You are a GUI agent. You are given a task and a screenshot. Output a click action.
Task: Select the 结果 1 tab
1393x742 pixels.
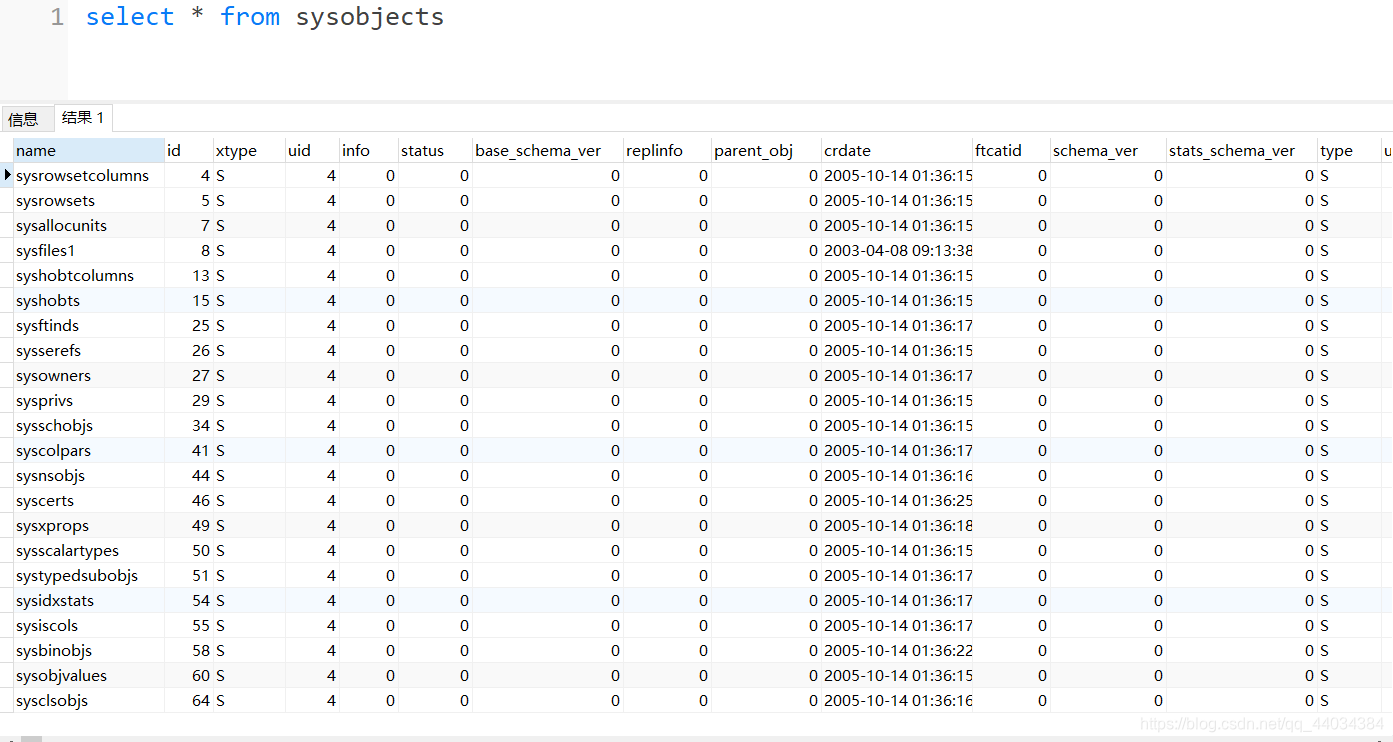[x=83, y=118]
